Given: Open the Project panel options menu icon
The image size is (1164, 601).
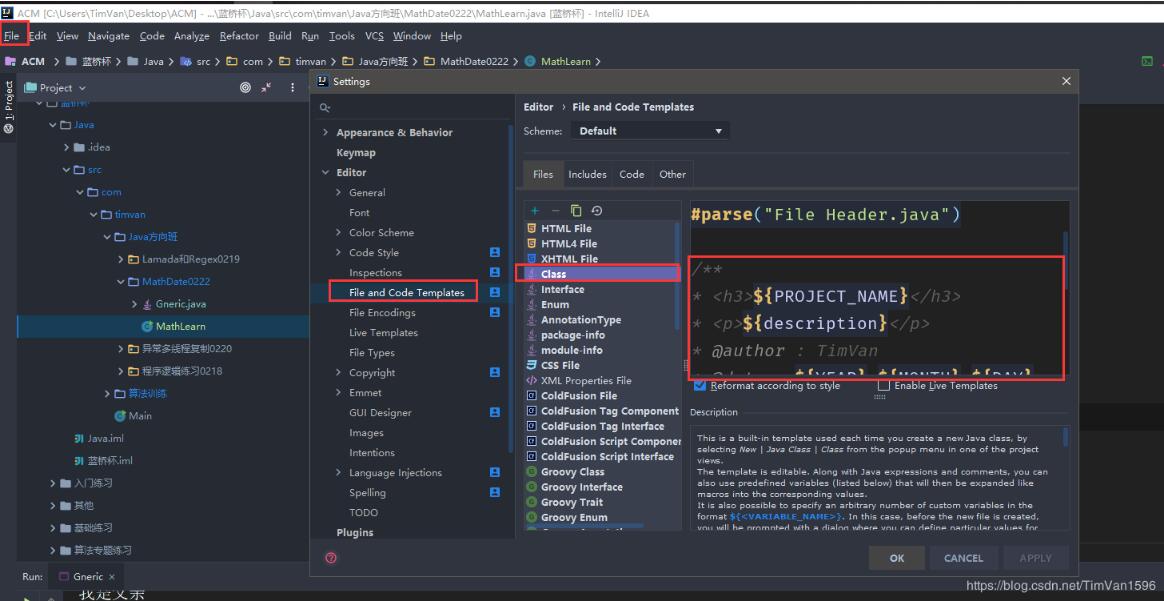Looking at the screenshot, I should 293,88.
